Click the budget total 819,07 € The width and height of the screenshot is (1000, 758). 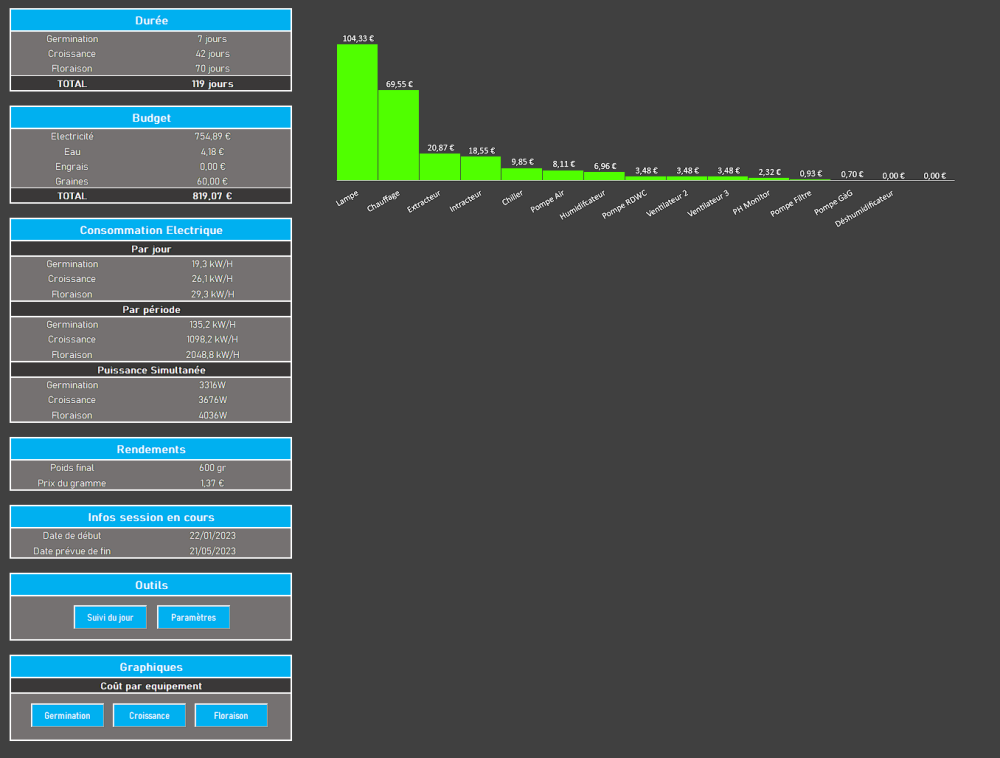pos(212,196)
